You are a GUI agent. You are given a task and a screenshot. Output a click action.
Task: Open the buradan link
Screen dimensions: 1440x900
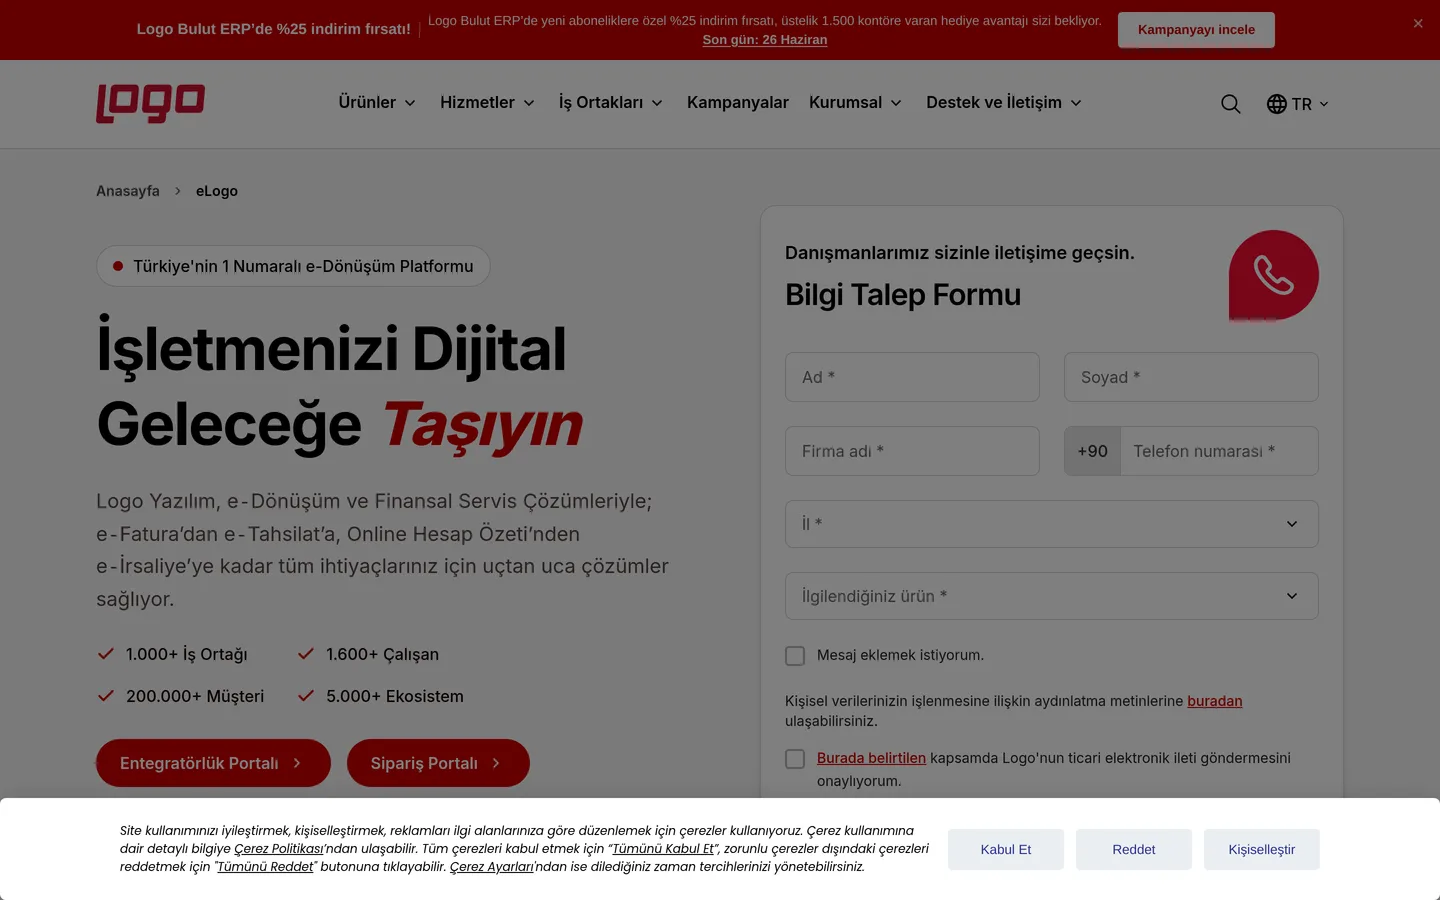pyautogui.click(x=1215, y=701)
